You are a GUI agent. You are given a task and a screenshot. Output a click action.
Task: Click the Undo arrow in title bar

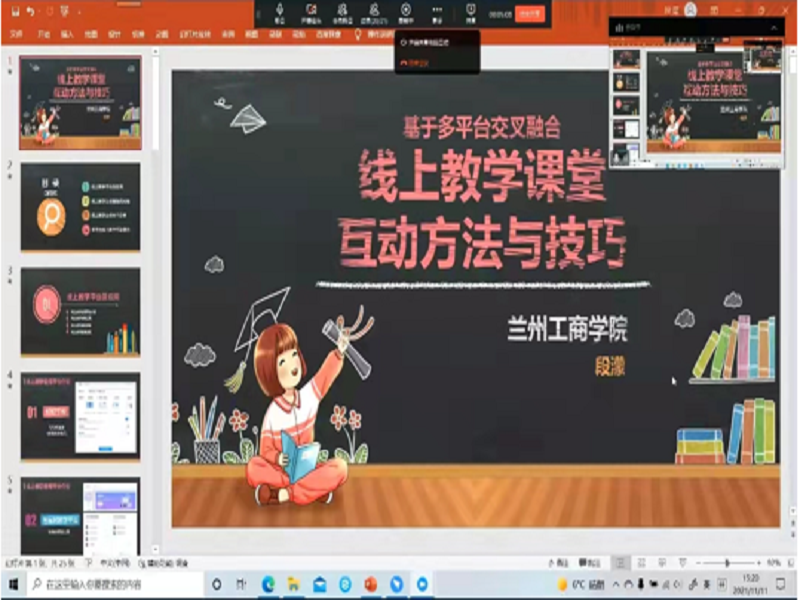pos(31,11)
